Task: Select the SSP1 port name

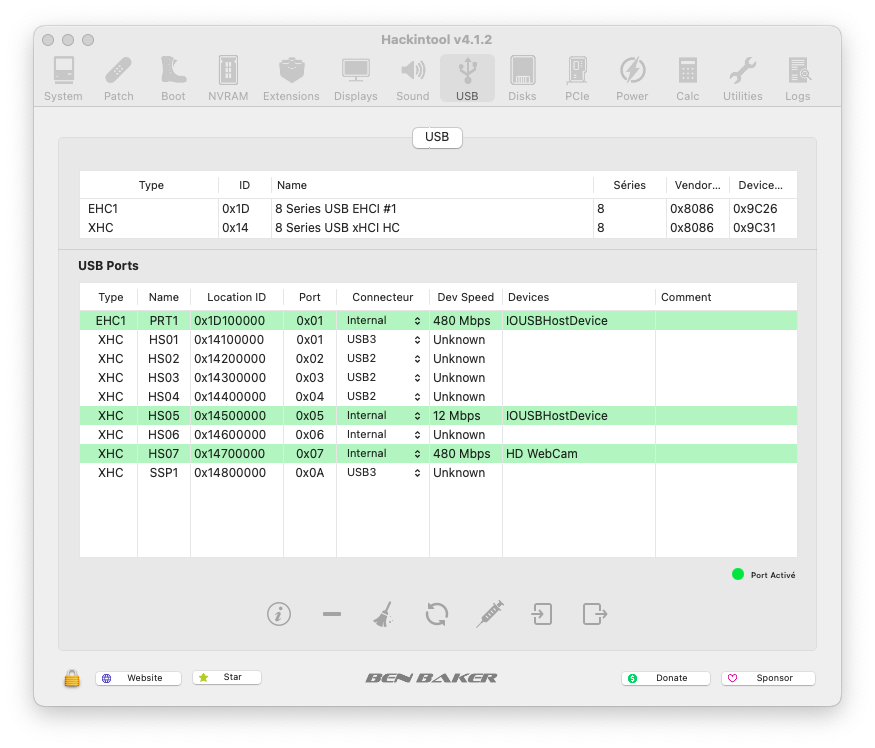Action: point(164,472)
